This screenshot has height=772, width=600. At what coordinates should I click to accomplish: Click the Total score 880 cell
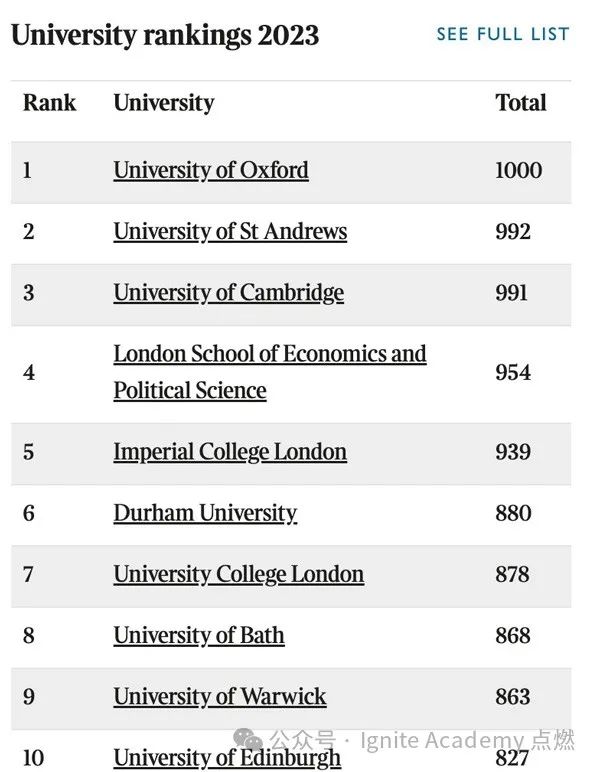point(513,514)
